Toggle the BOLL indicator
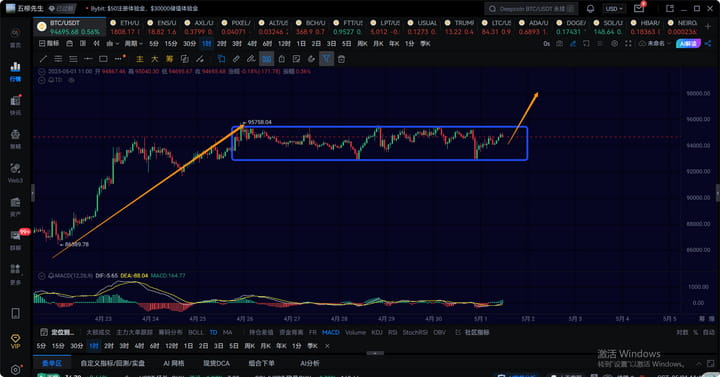 tap(196, 332)
